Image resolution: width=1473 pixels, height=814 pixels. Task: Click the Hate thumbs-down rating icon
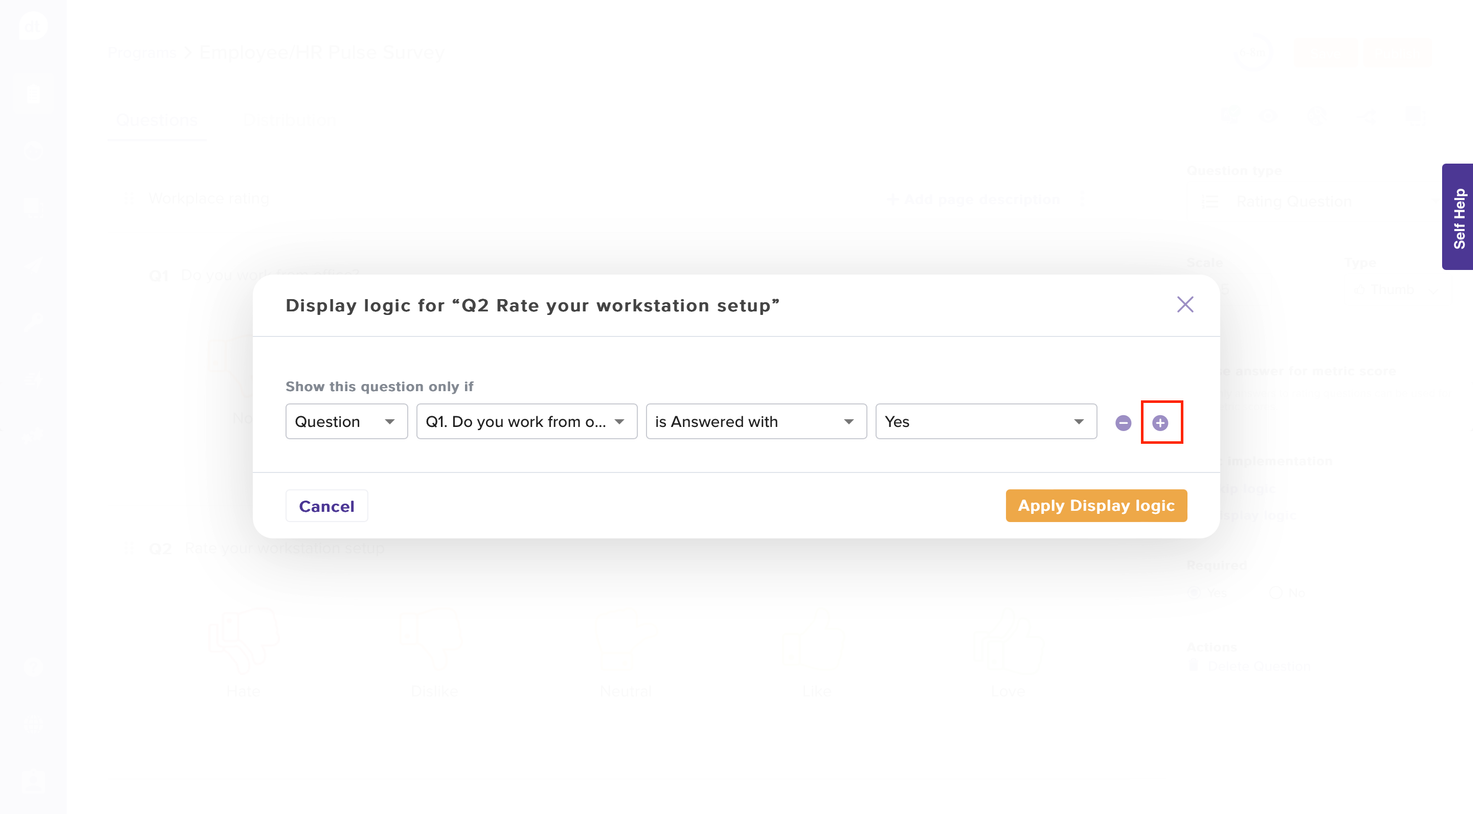(x=243, y=642)
